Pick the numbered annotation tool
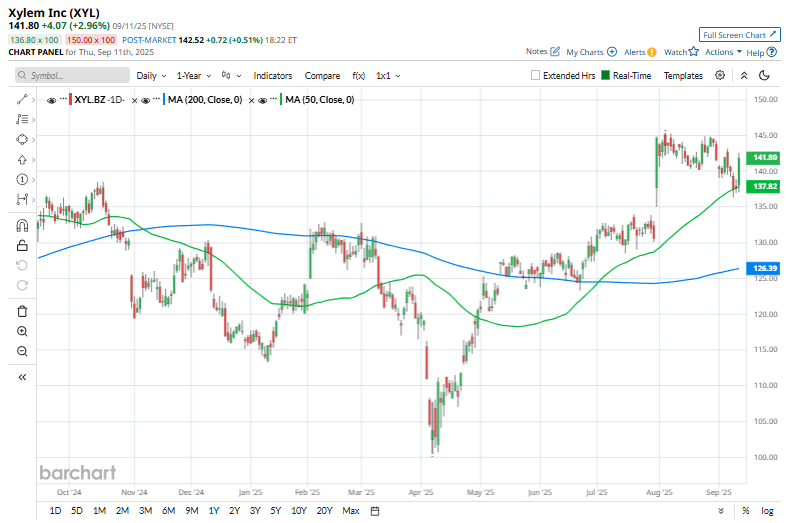Viewport: 786px width, 523px height. tap(22, 180)
